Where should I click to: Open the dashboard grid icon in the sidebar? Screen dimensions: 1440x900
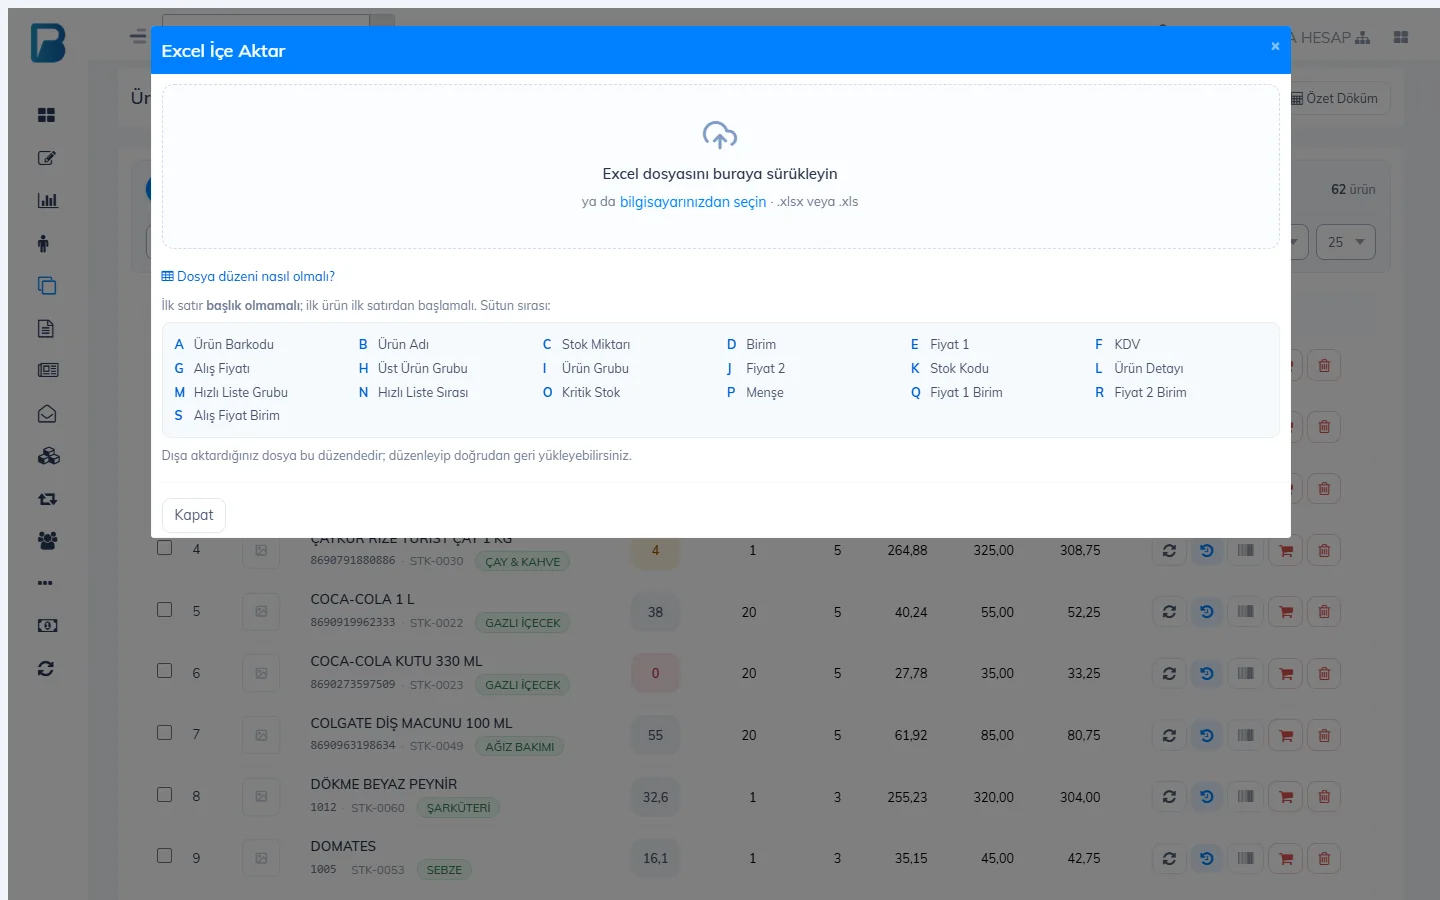[46, 115]
